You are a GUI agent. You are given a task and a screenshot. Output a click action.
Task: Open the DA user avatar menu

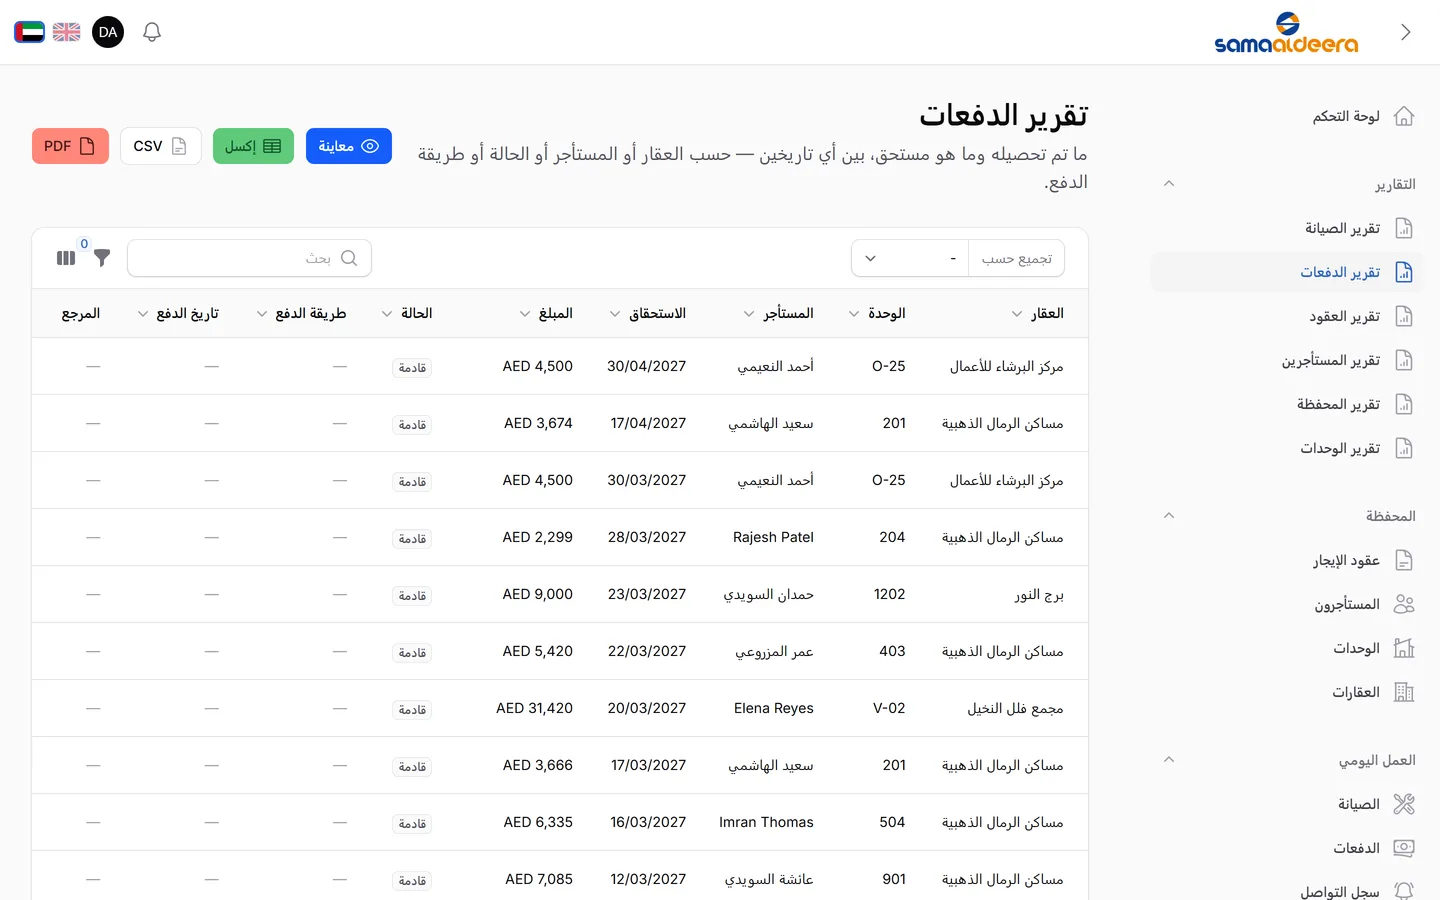click(108, 32)
